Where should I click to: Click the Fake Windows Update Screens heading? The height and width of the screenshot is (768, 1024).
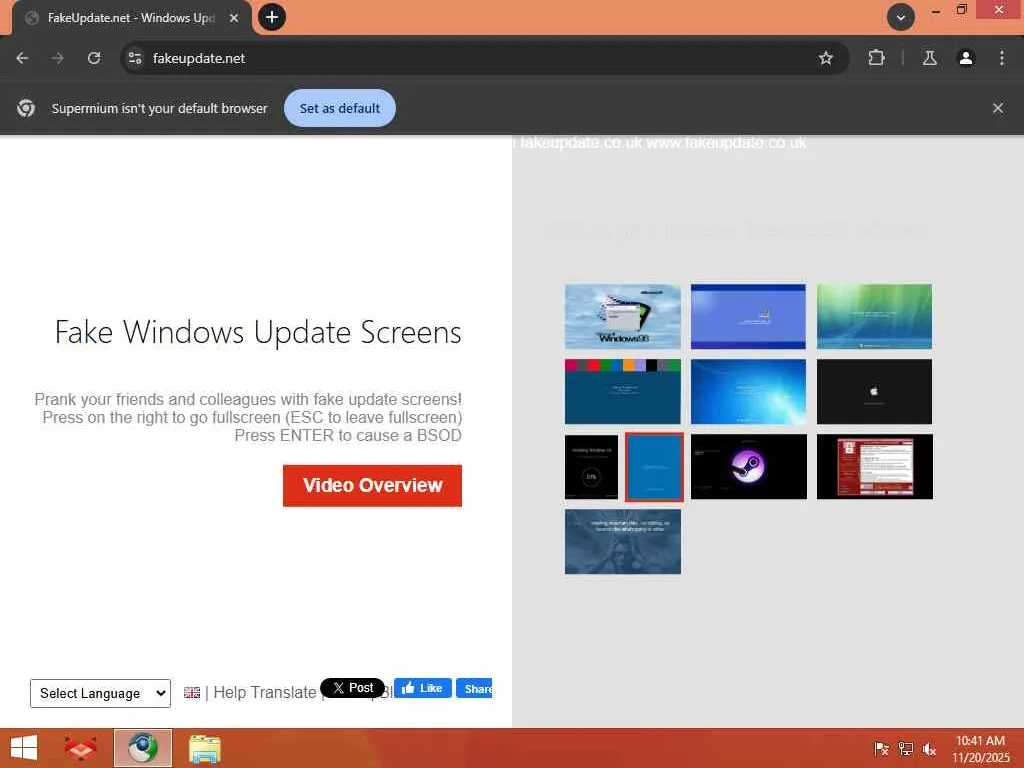point(258,332)
